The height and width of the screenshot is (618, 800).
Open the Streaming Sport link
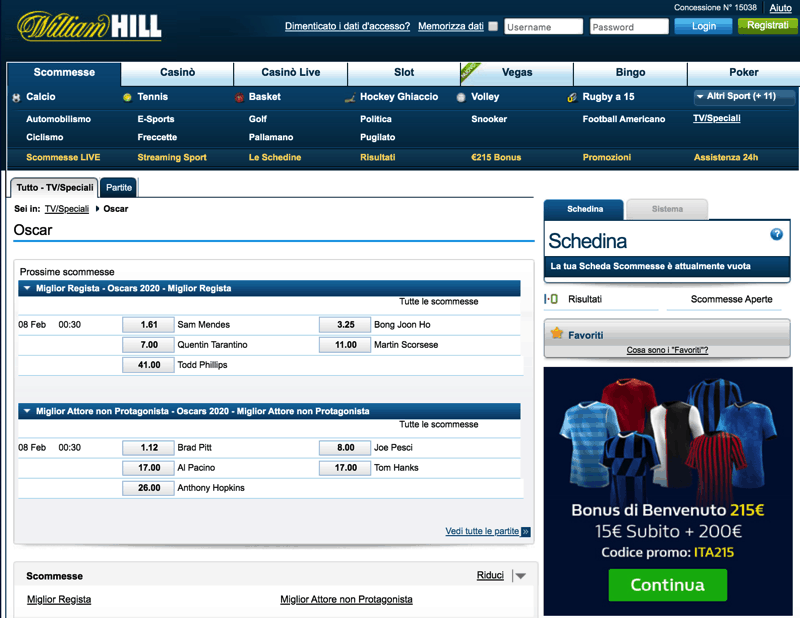(x=172, y=157)
